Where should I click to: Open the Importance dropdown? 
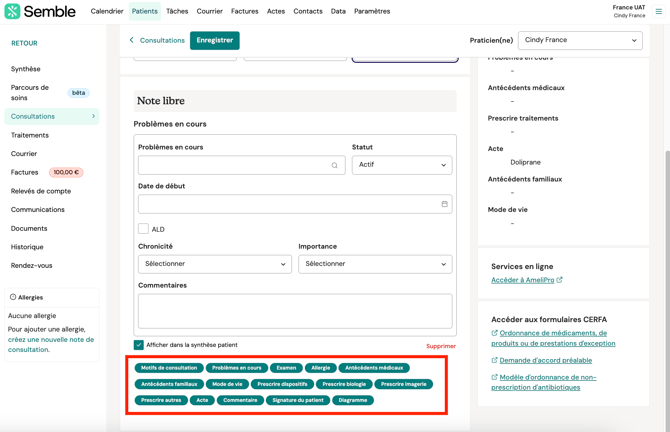[375, 264]
